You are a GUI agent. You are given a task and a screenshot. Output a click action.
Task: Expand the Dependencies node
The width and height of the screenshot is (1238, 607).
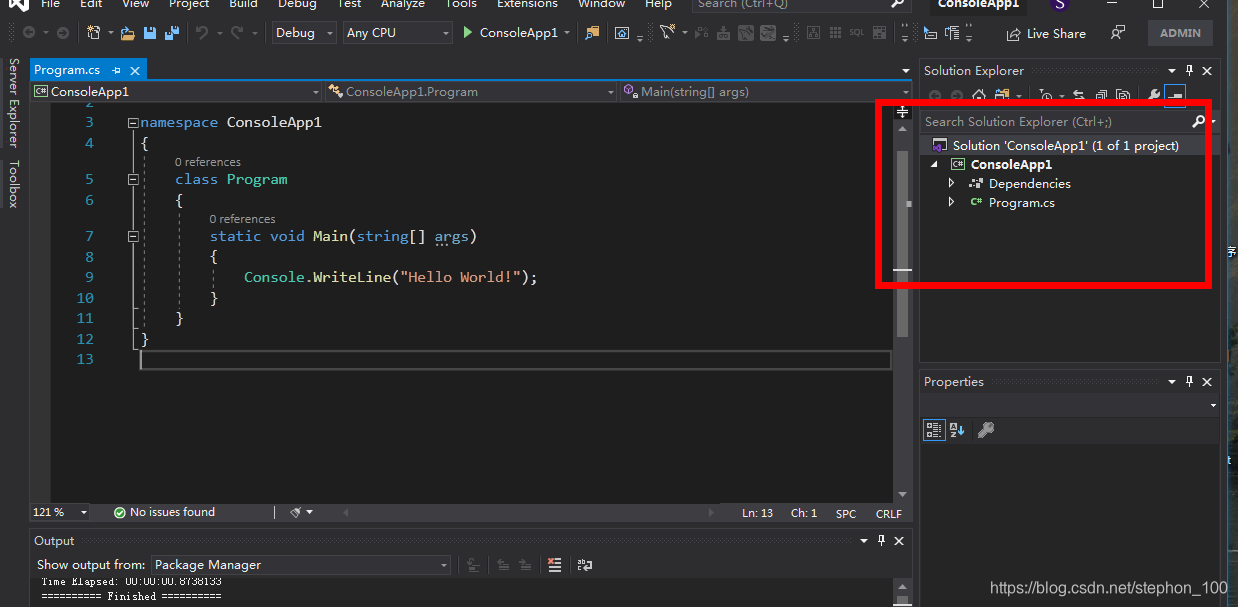952,184
